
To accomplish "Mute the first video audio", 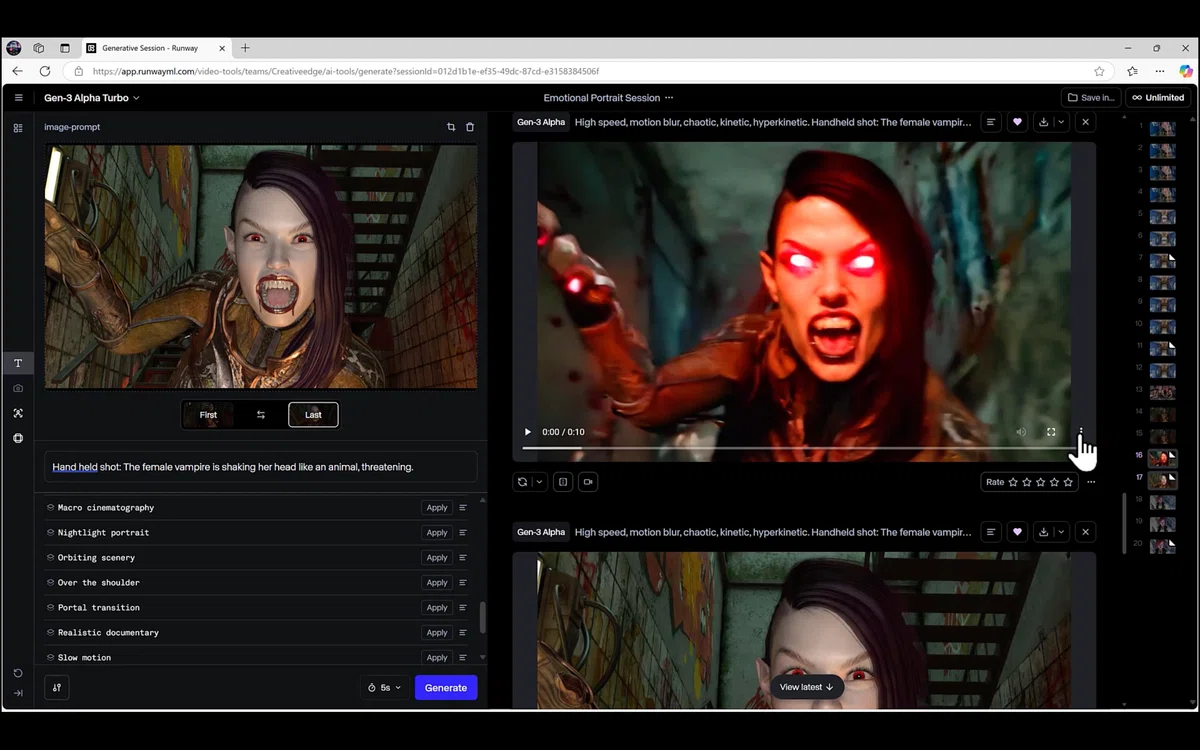I will pyautogui.click(x=1021, y=432).
